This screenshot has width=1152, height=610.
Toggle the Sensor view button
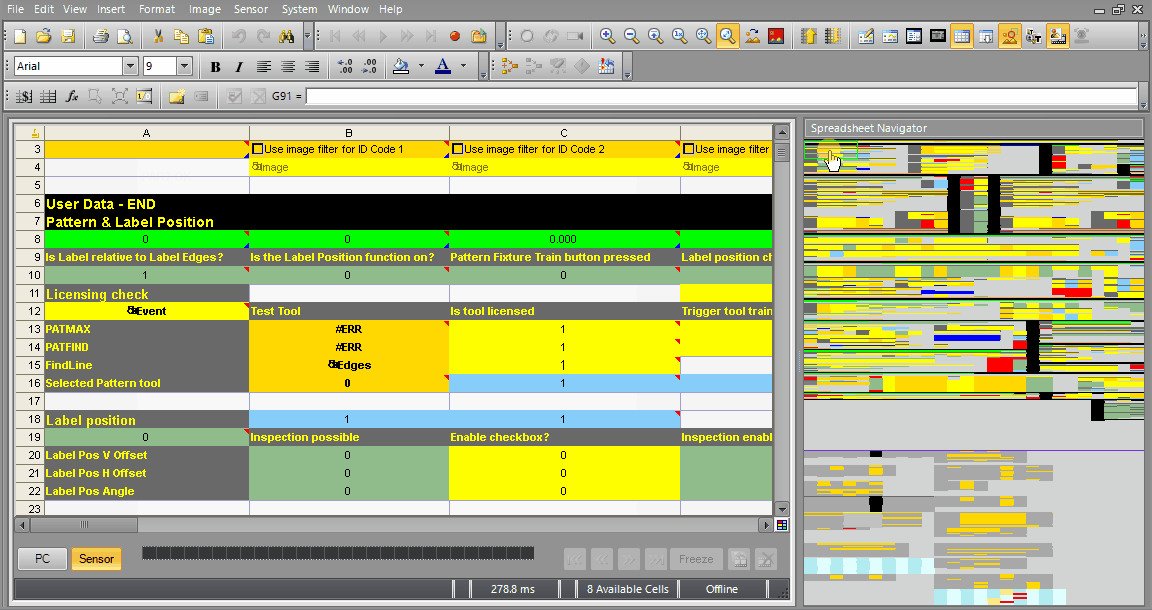[96, 559]
